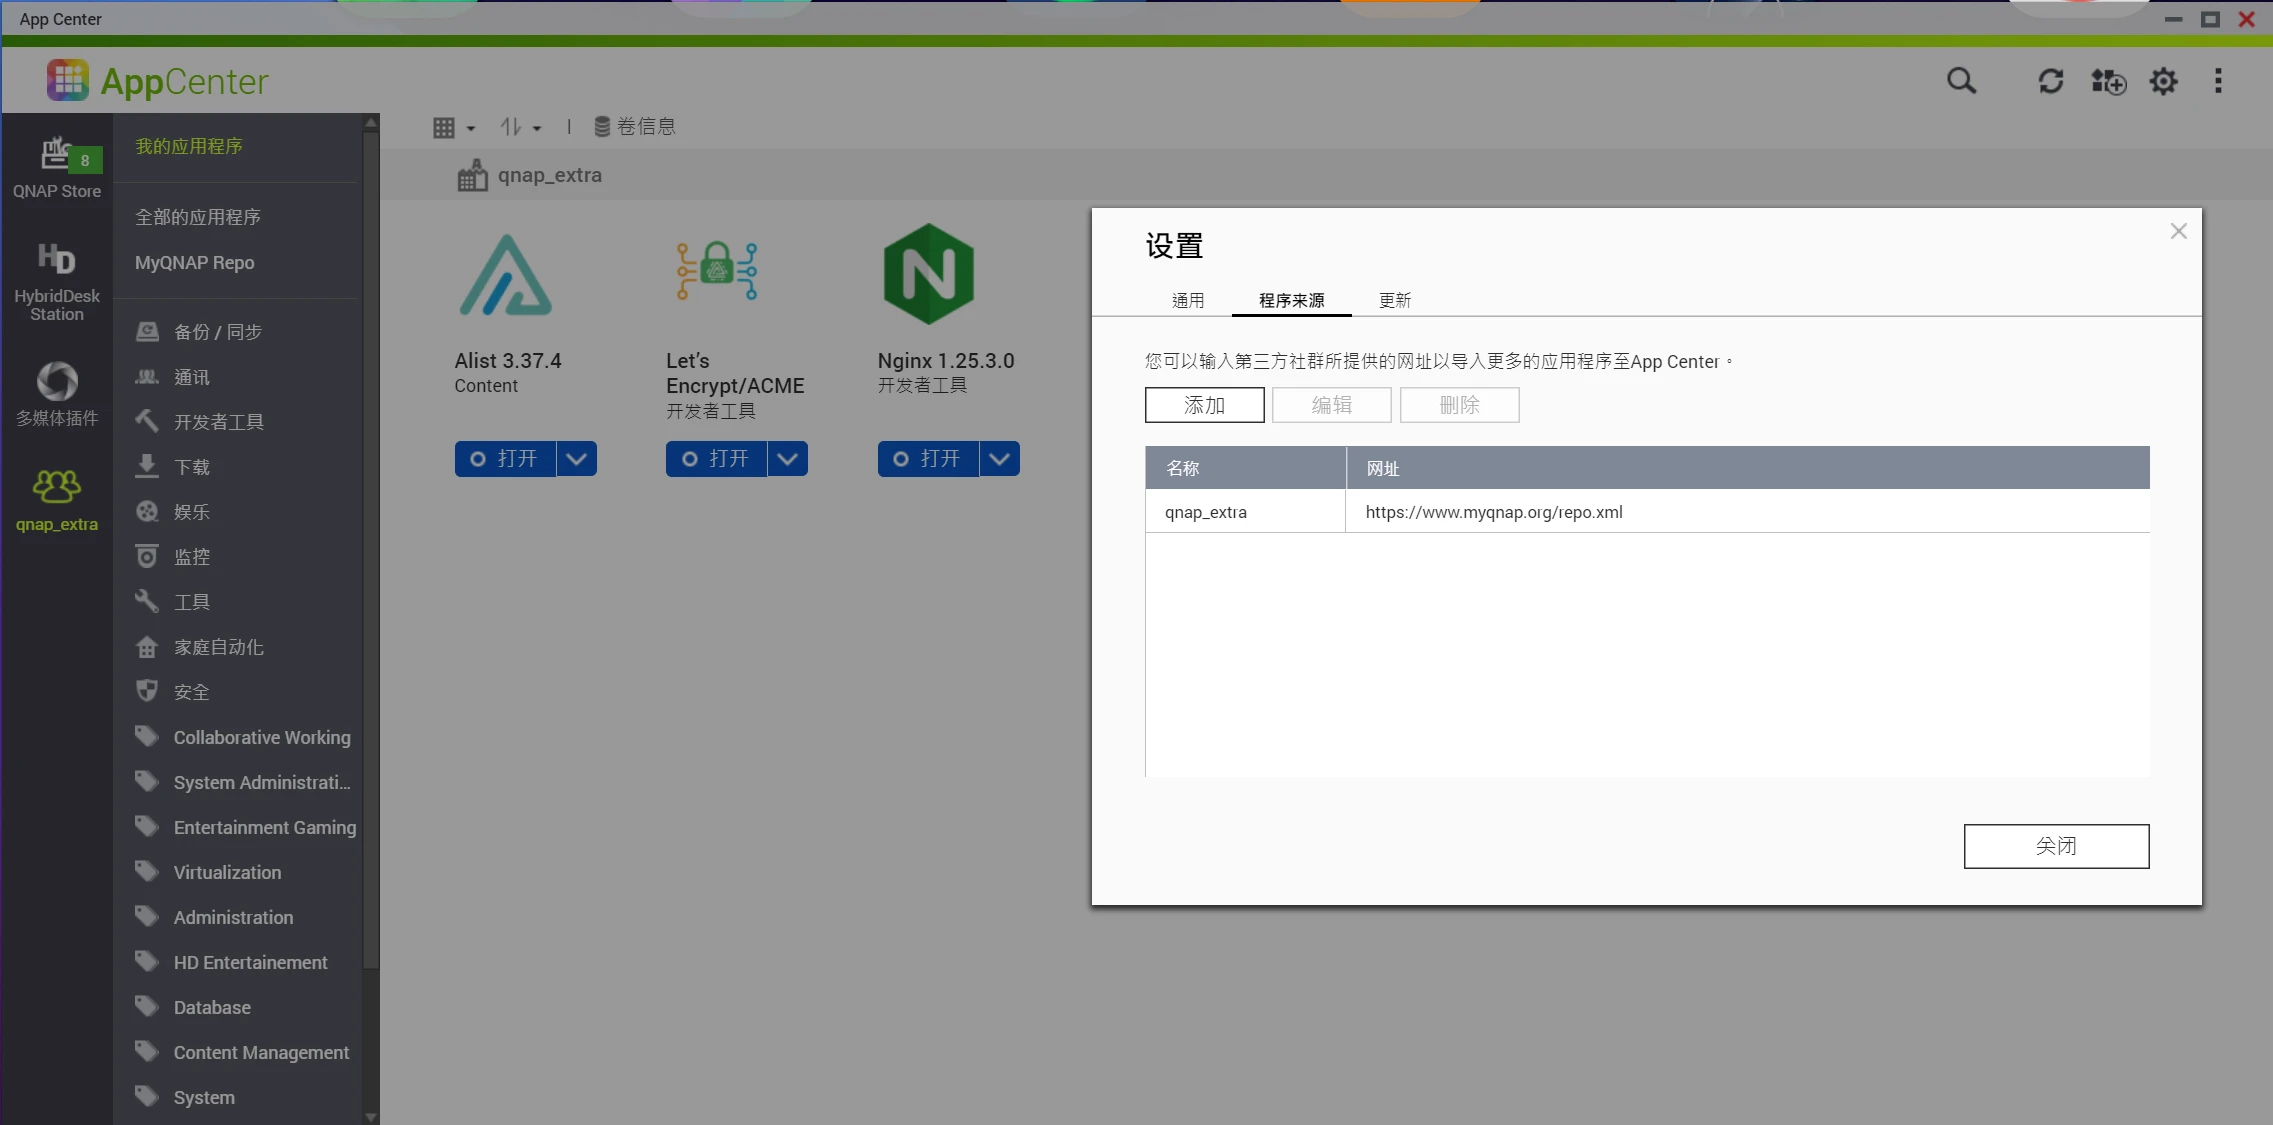Expand the Alist open button dropdown arrow
This screenshot has height=1125, width=2273.
pyautogui.click(x=576, y=459)
